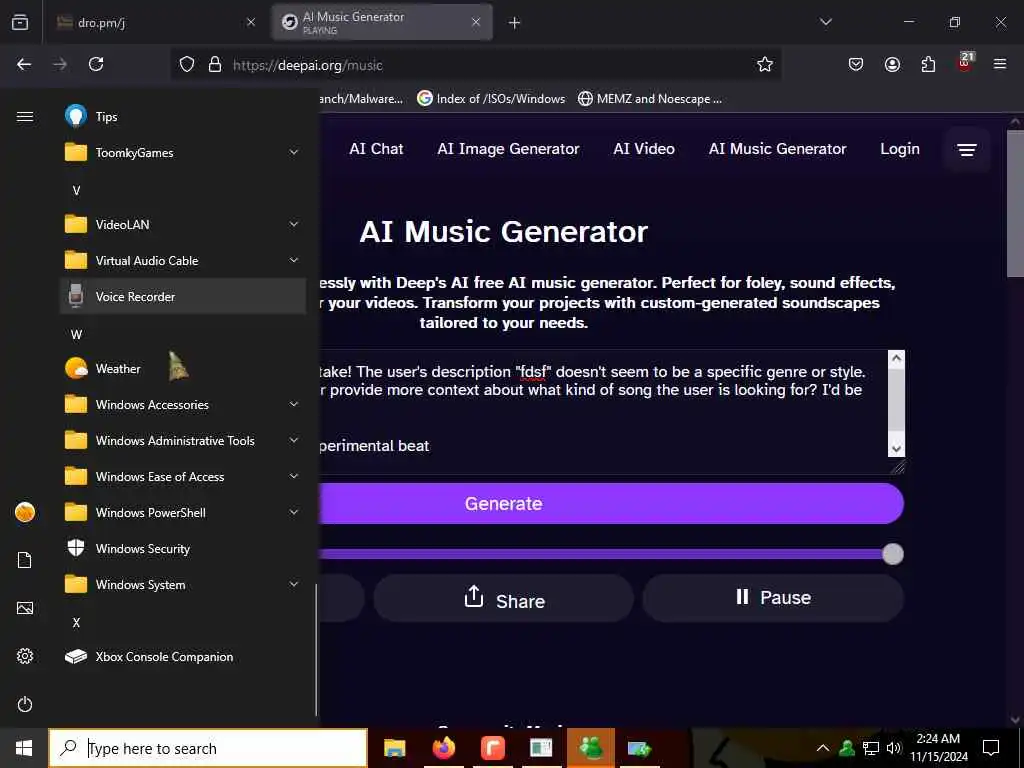Click the Windows Start button
Screen dimensions: 1024x768
tap(24, 748)
